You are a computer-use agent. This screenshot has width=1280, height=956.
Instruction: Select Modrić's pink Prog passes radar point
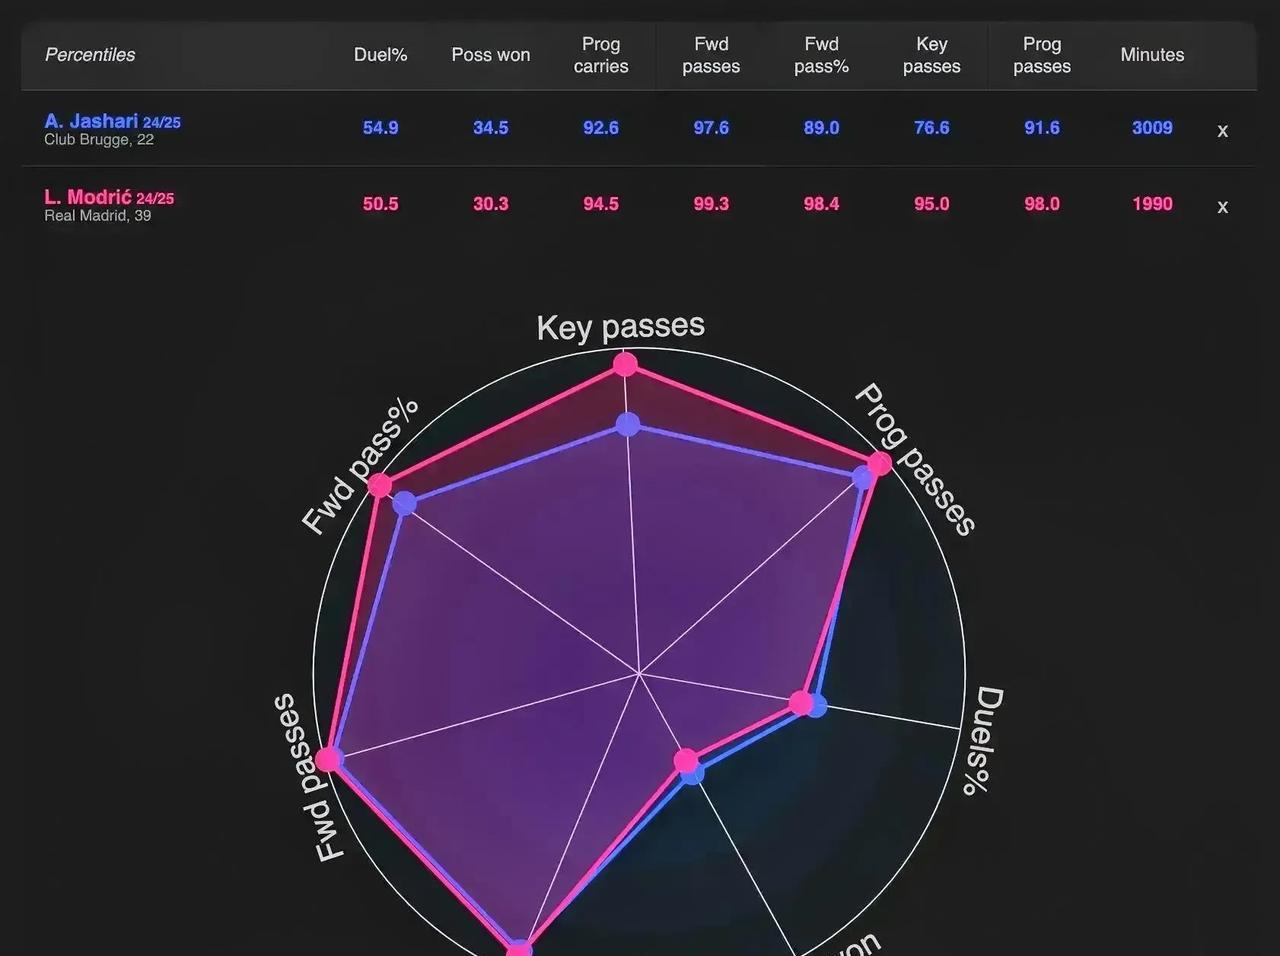point(879,463)
